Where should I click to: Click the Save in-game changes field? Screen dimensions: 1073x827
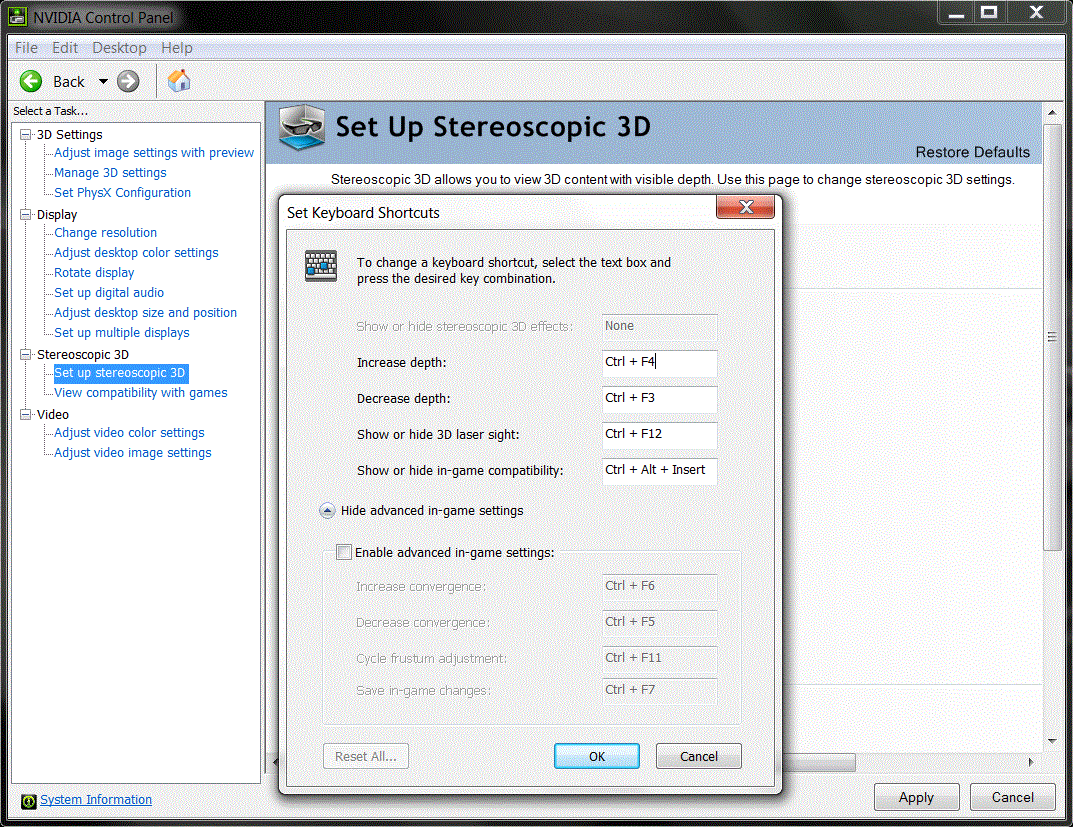click(x=660, y=691)
